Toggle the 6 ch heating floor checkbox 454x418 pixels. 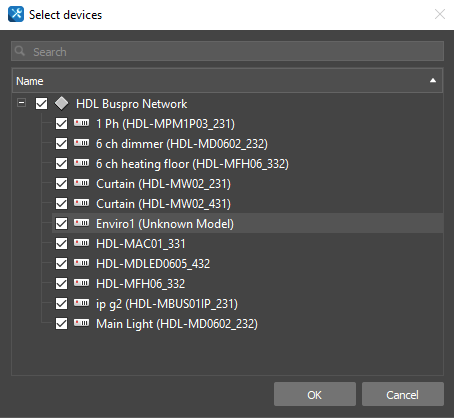click(61, 164)
